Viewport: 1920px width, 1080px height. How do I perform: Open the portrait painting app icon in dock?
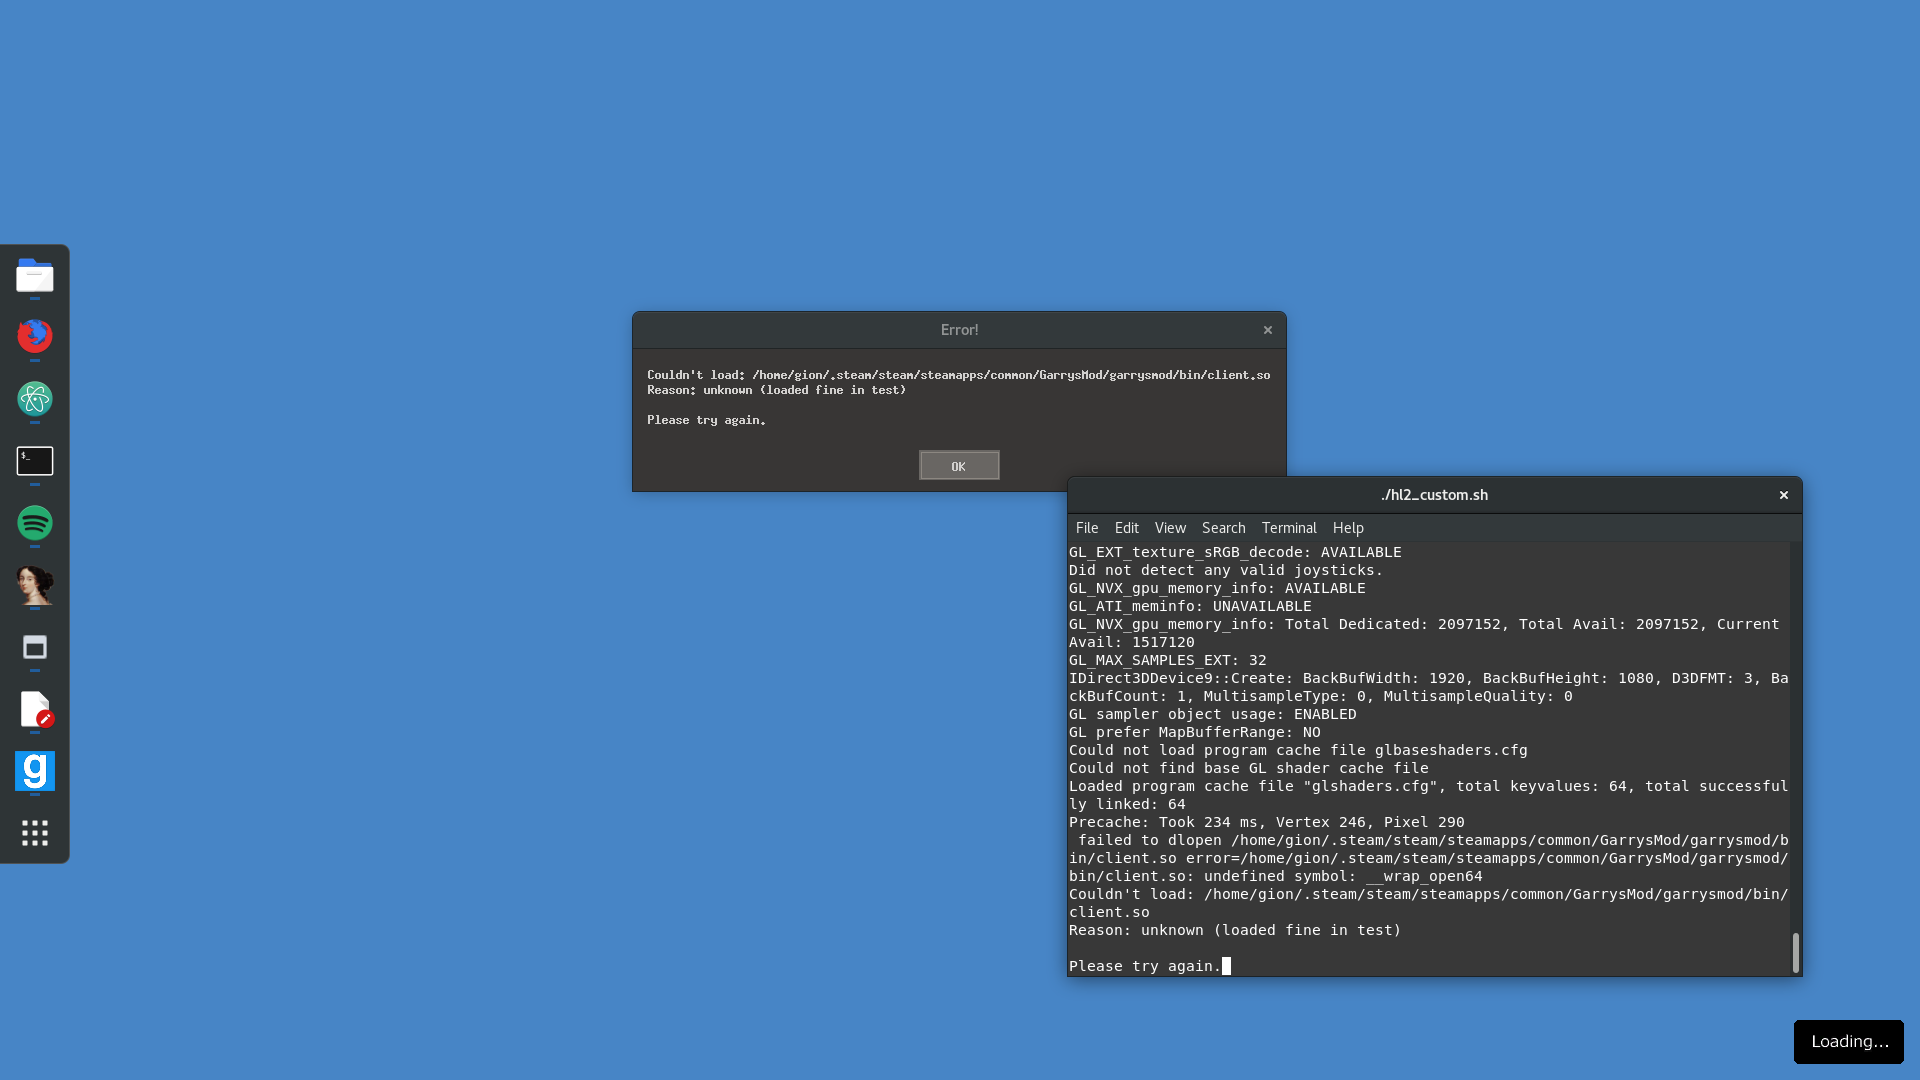click(x=35, y=585)
